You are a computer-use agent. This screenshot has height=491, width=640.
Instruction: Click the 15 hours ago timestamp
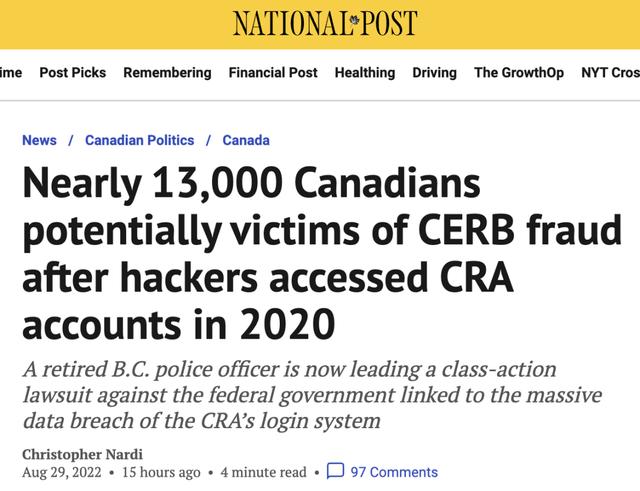159,472
